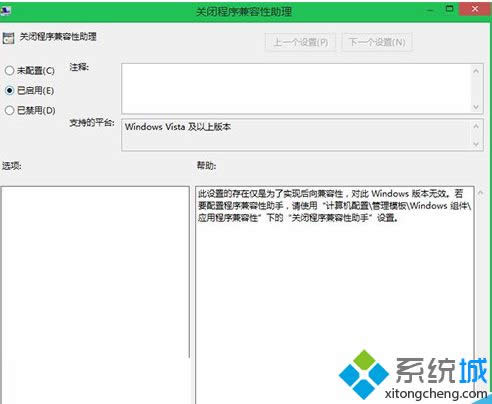492x404 pixels.
Task: Maximize the policy settings window
Action: tap(449, 9)
